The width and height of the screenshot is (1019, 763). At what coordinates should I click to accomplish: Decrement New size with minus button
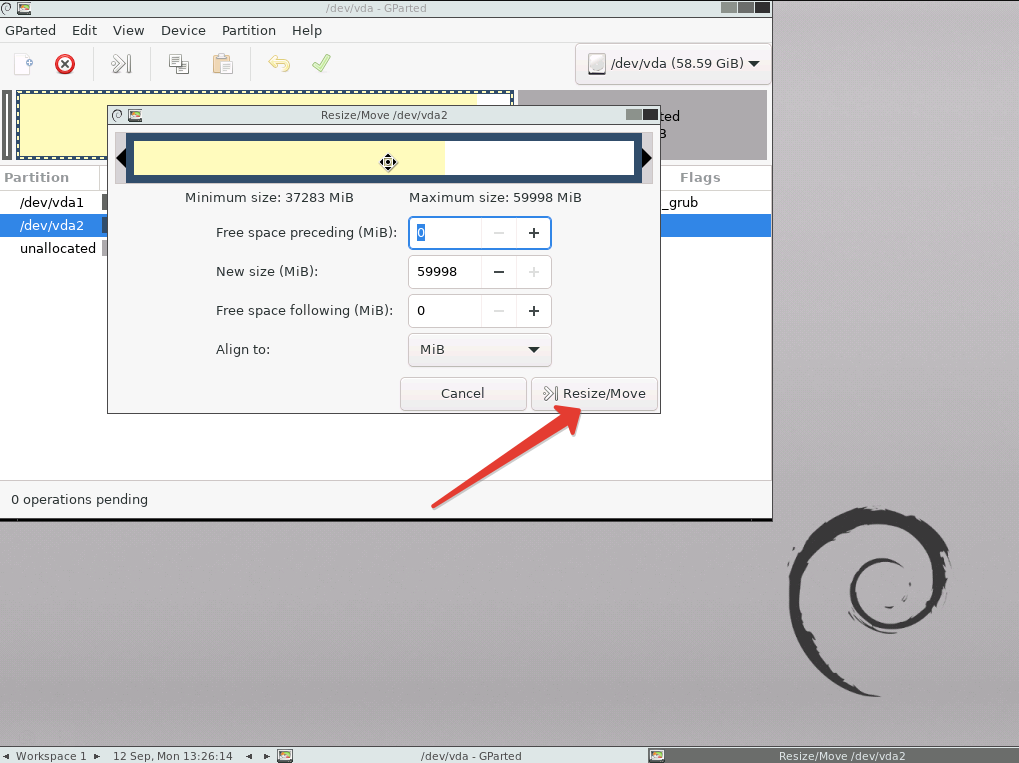(x=497, y=271)
